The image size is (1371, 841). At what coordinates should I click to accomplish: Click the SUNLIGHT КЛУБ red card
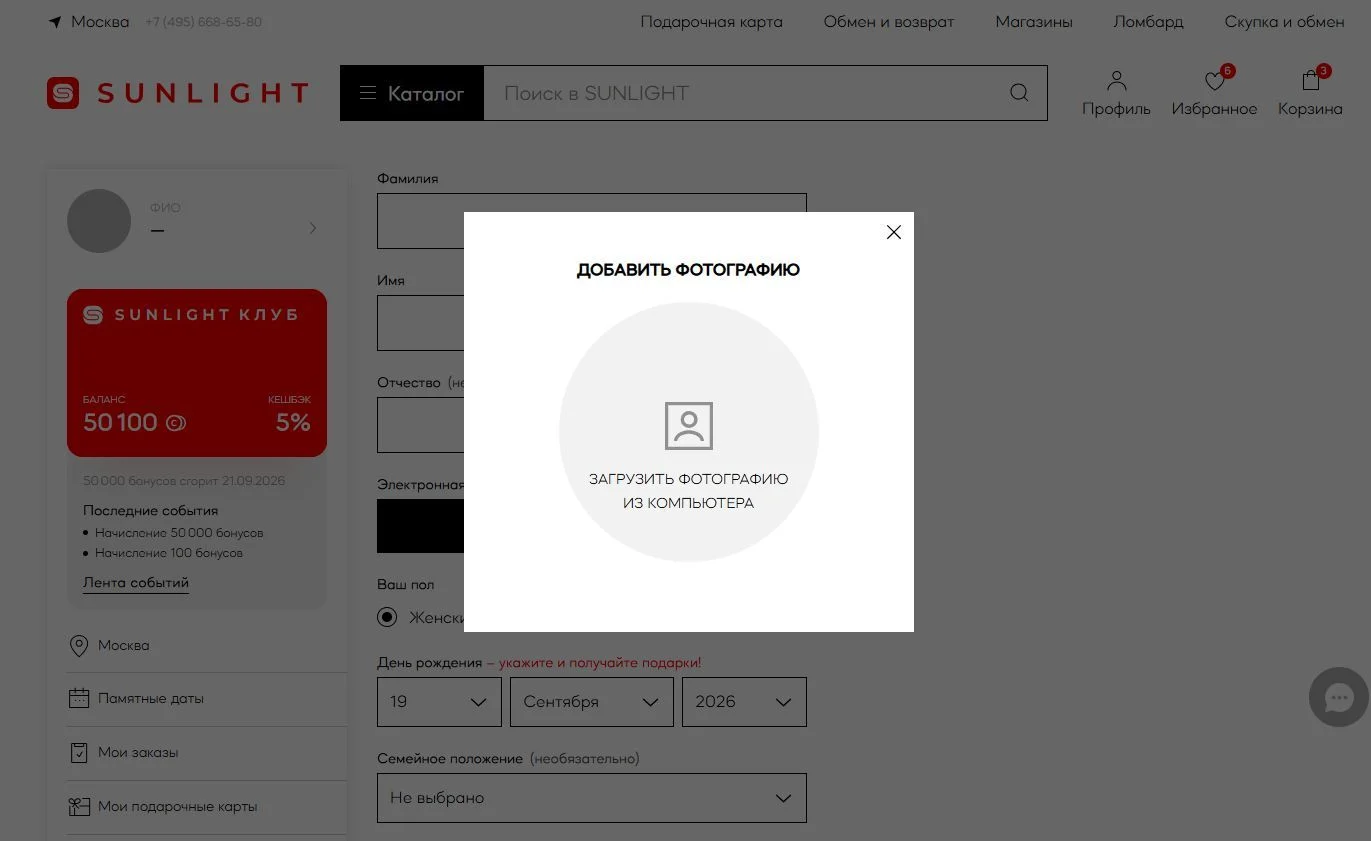[197, 373]
